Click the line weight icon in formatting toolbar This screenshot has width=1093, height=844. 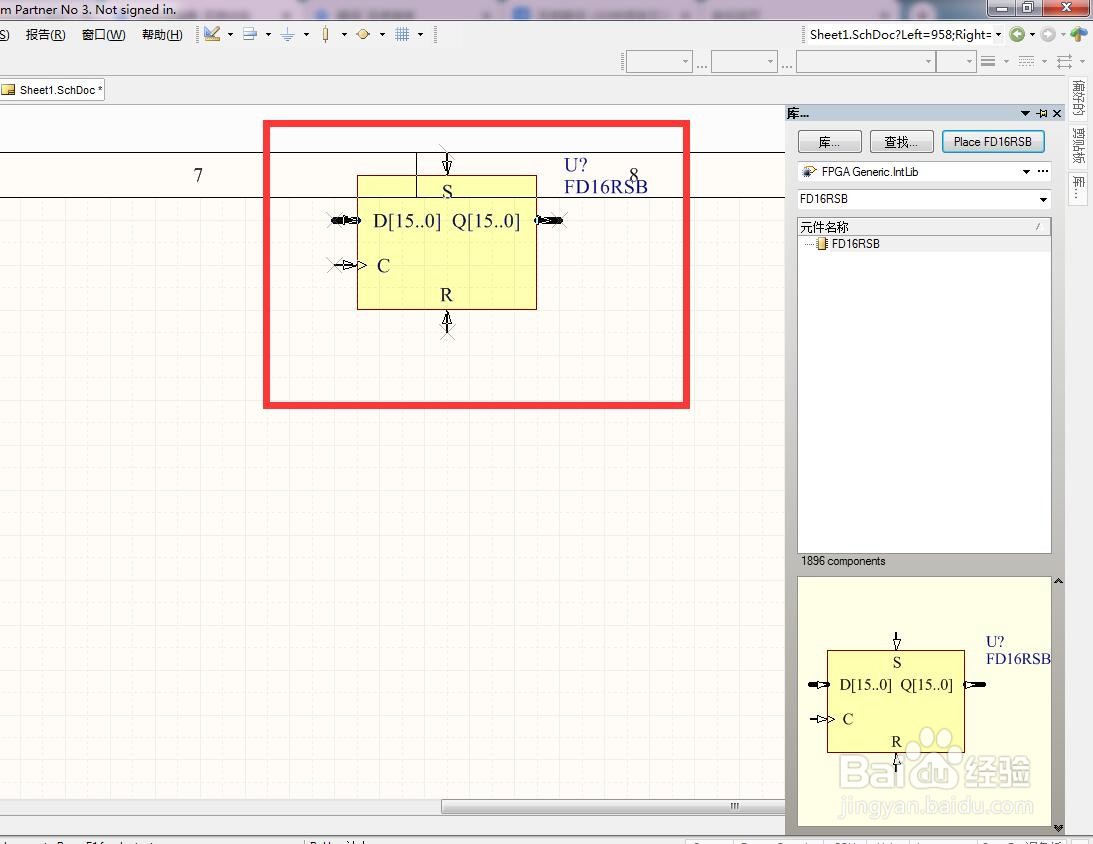click(988, 61)
